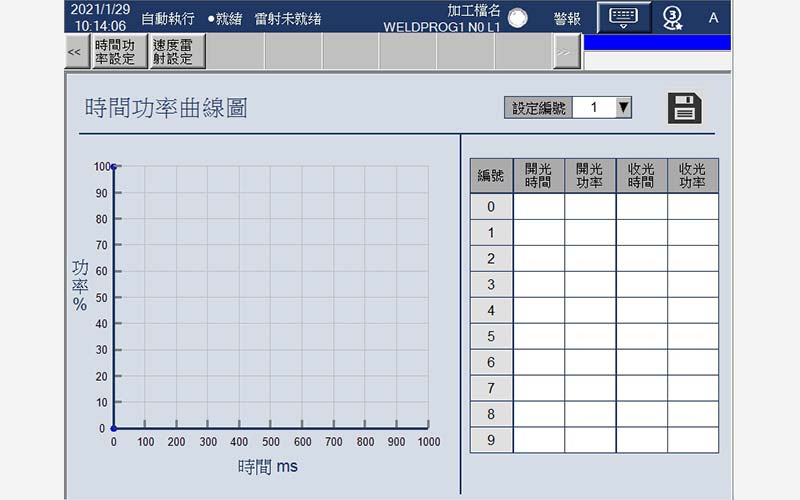The image size is (800, 500).
Task: Click the 開光功率 column header
Action: pos(590,176)
